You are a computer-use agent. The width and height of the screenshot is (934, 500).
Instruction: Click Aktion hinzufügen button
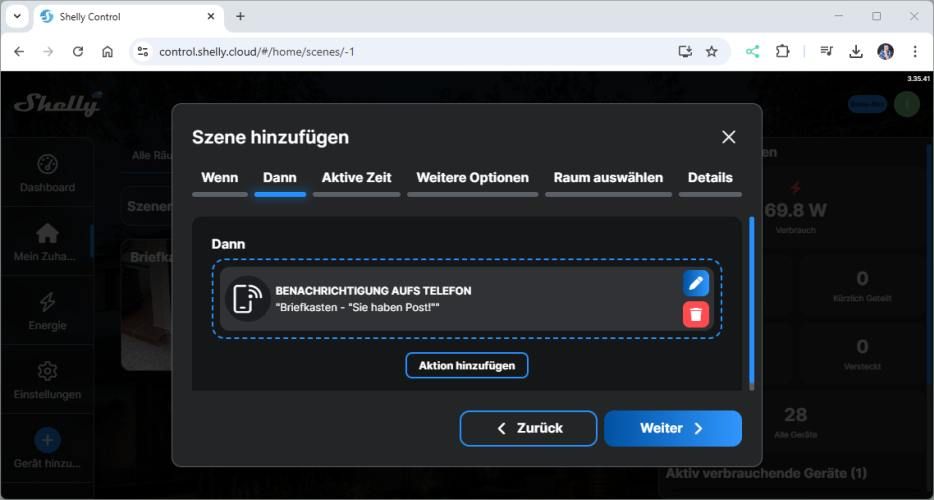coord(466,365)
